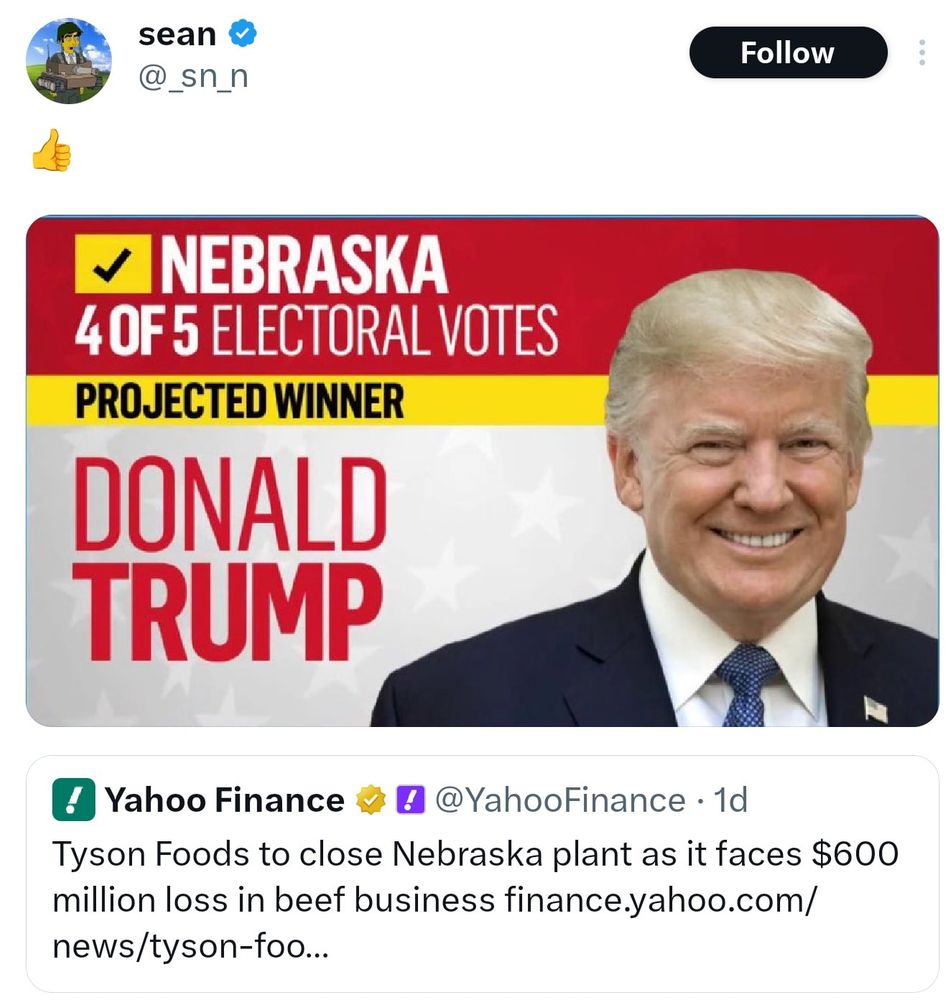Open the @YahooFinance handle link
Screen dimensions: 948x1000
[x=560, y=800]
